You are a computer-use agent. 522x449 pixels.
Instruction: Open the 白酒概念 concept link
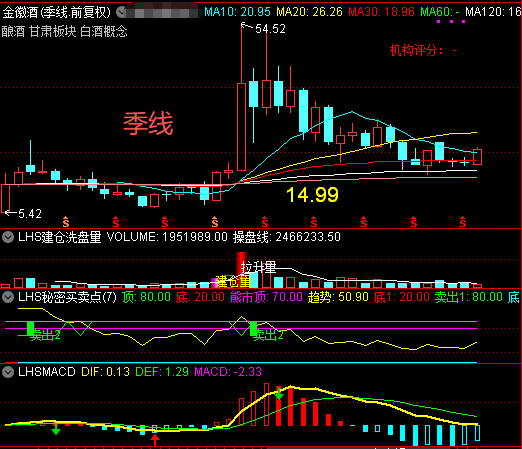[x=104, y=32]
